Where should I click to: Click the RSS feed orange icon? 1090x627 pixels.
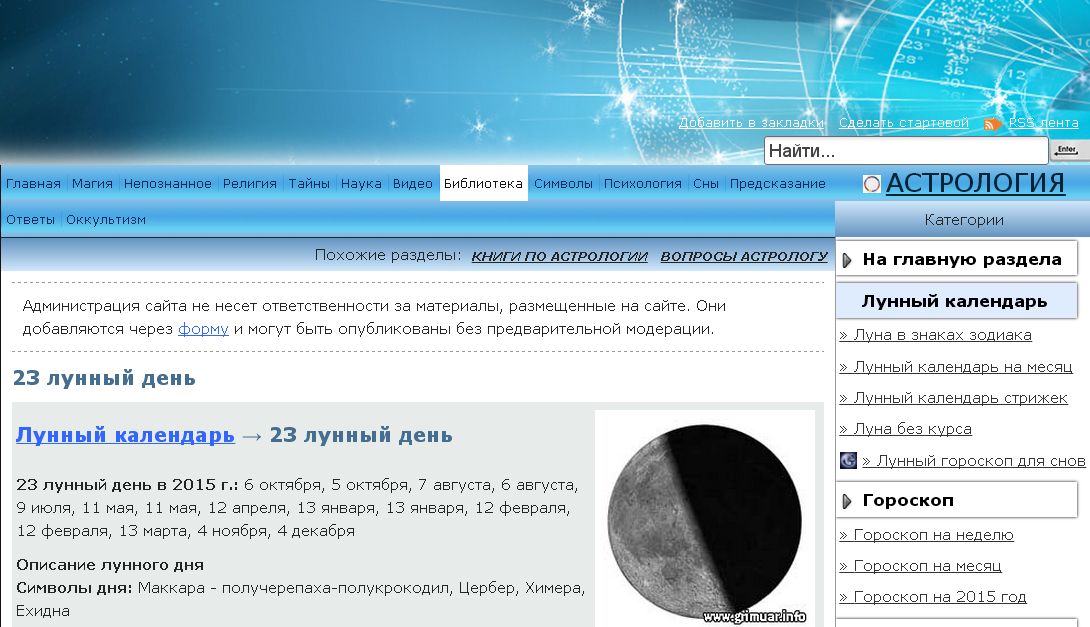[x=993, y=124]
